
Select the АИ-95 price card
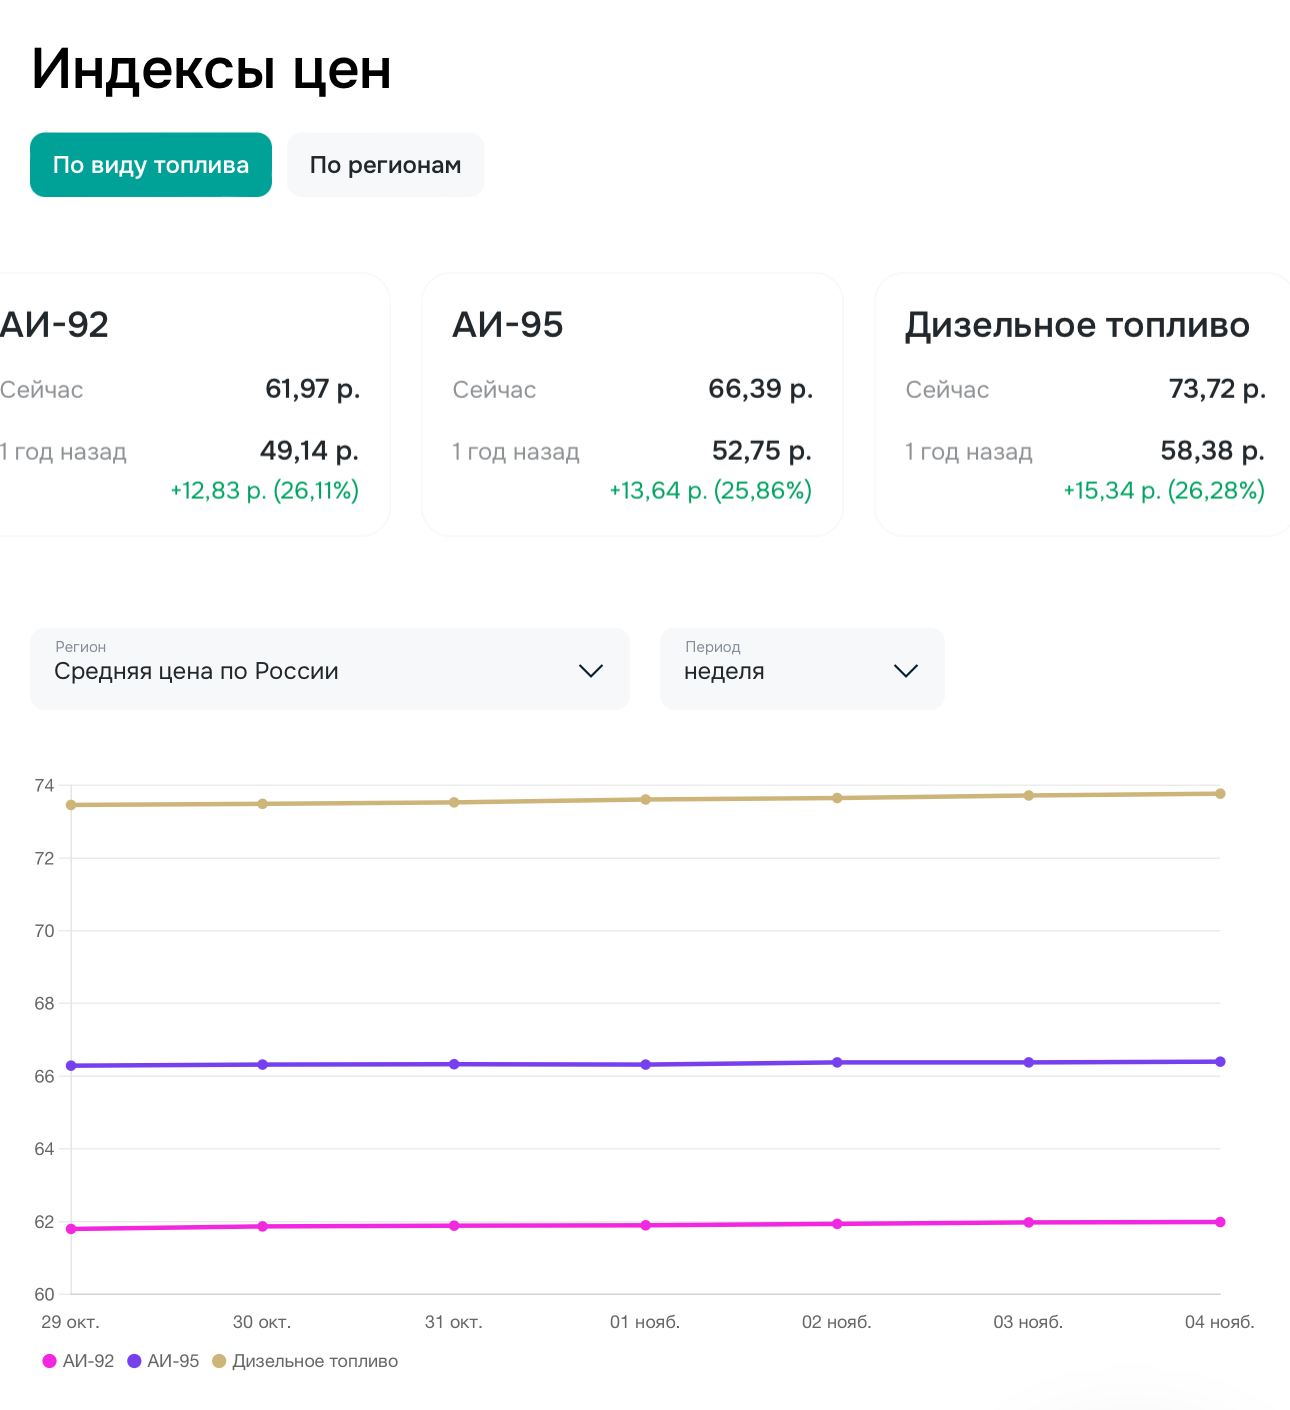pyautogui.click(x=632, y=405)
